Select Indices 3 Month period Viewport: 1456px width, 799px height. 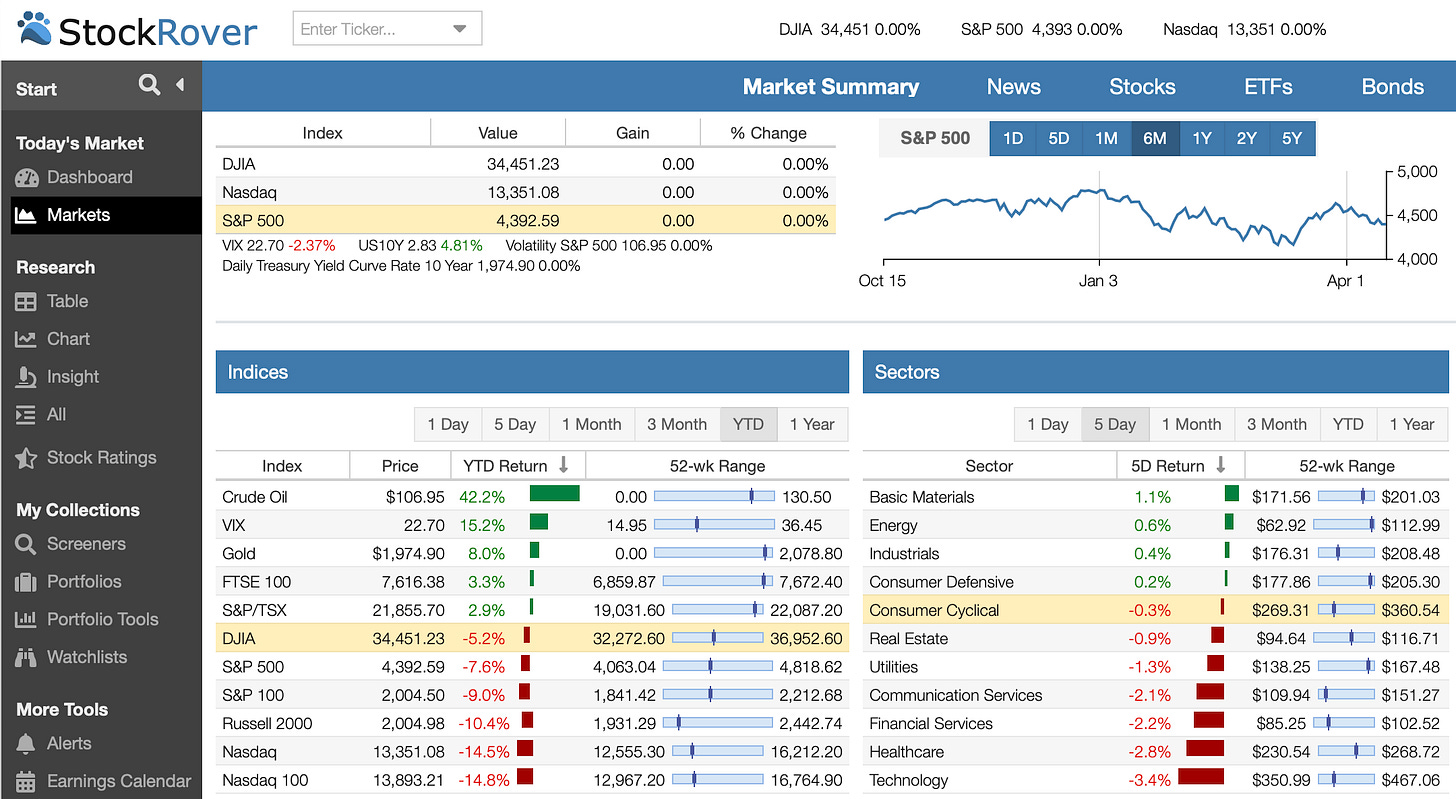677,424
